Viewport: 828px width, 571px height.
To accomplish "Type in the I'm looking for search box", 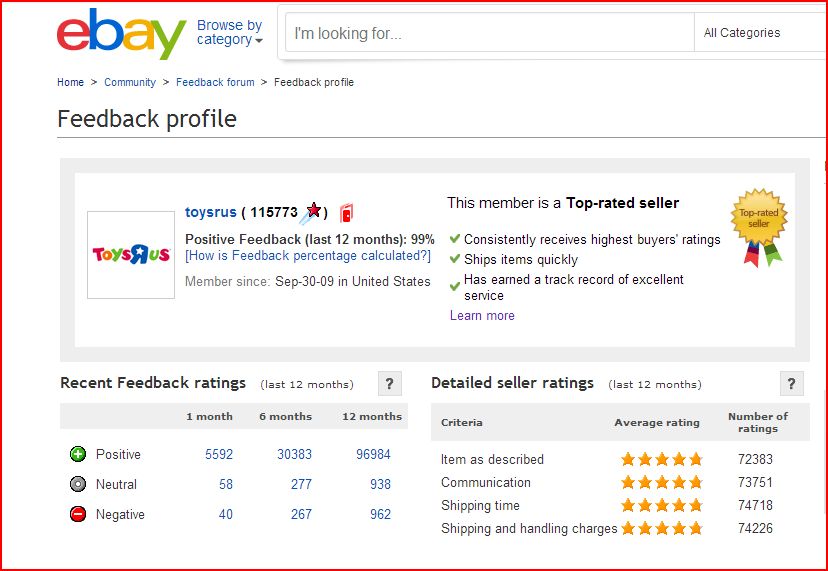I will pyautogui.click(x=490, y=33).
